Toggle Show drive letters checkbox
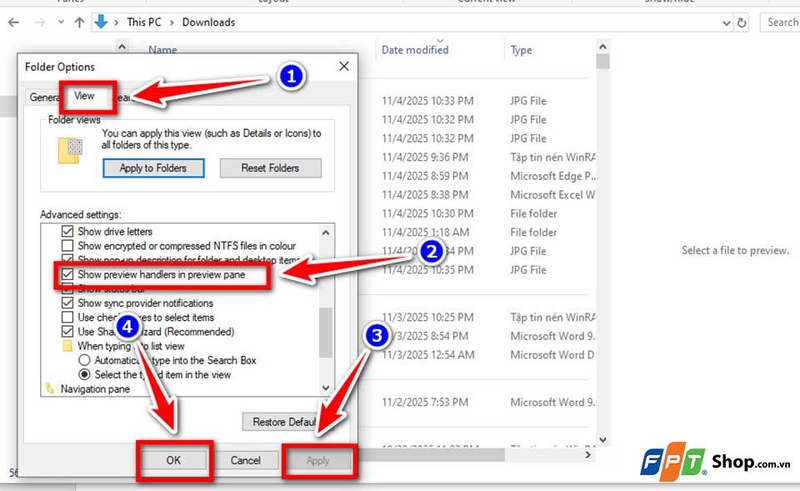This screenshot has width=800, height=491. (67, 231)
